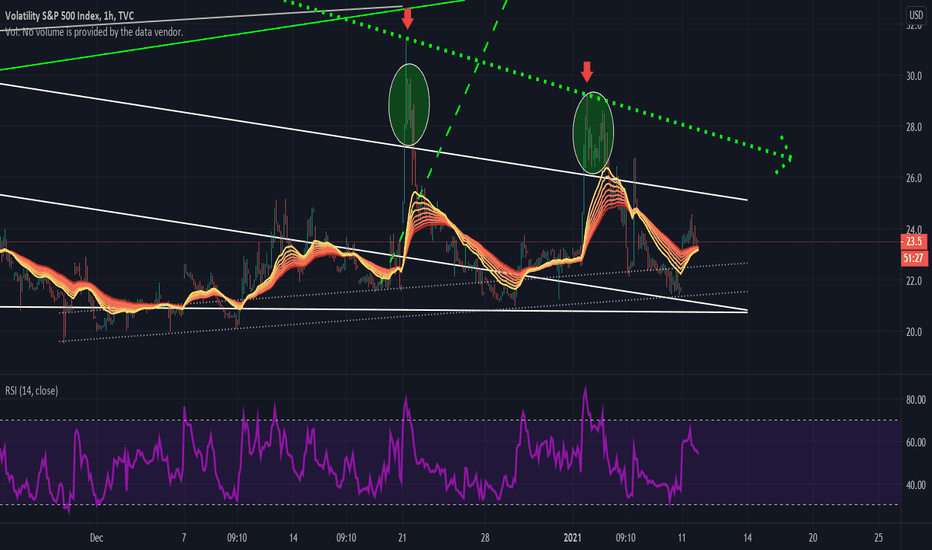Viewport: 932px width, 550px height.
Task: Click the 25 date label on time axis
Action: (879, 538)
